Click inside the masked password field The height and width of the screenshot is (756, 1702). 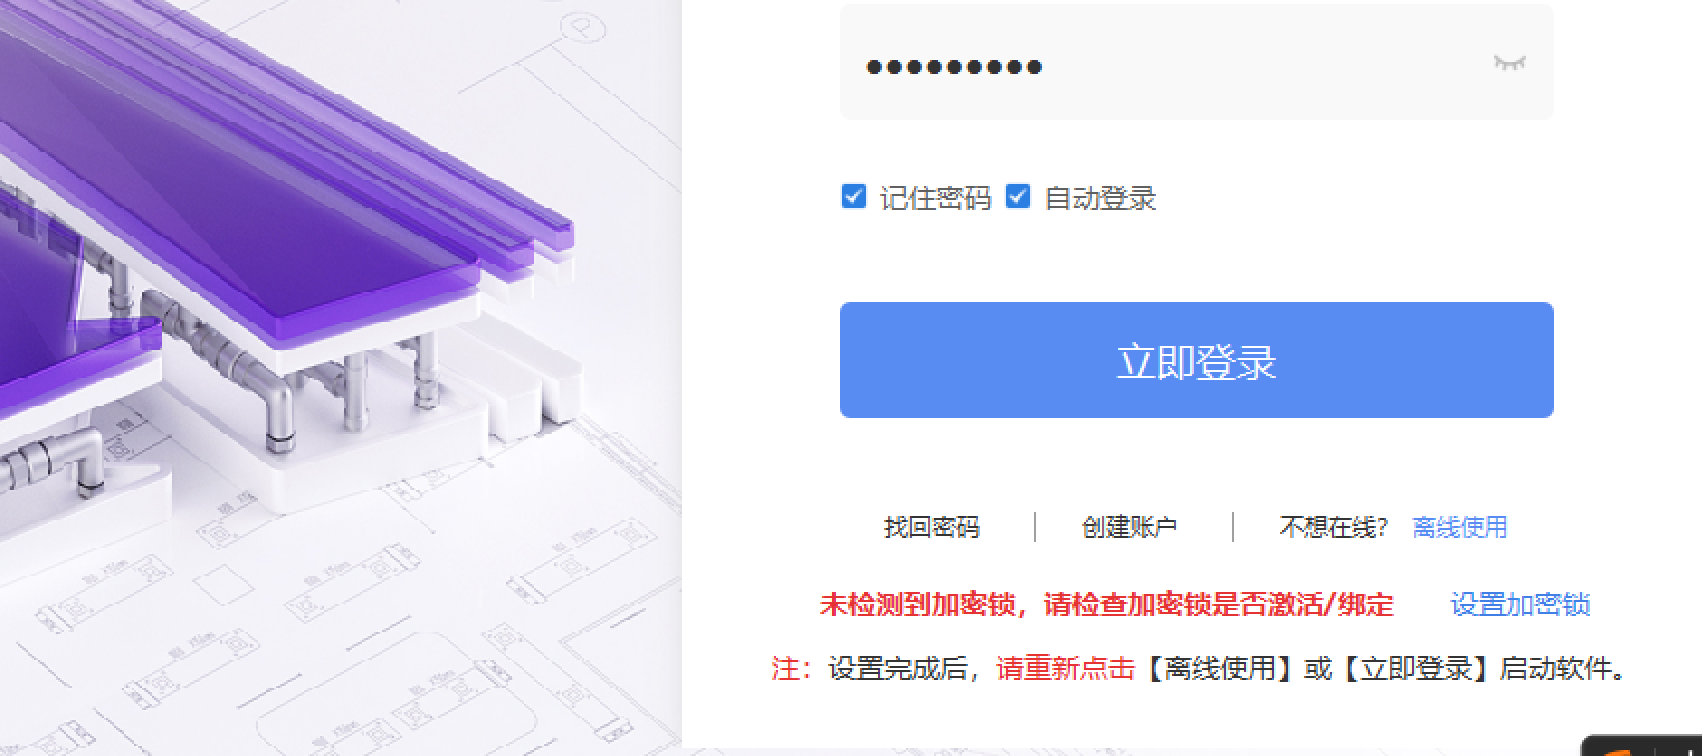1196,62
